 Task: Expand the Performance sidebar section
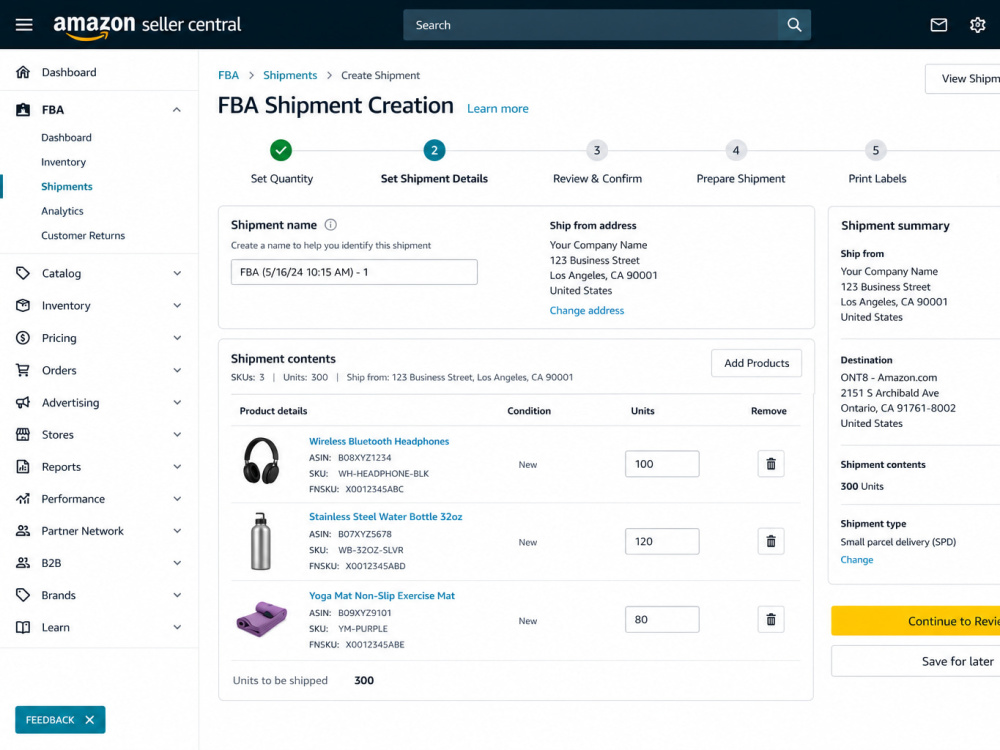pos(177,499)
